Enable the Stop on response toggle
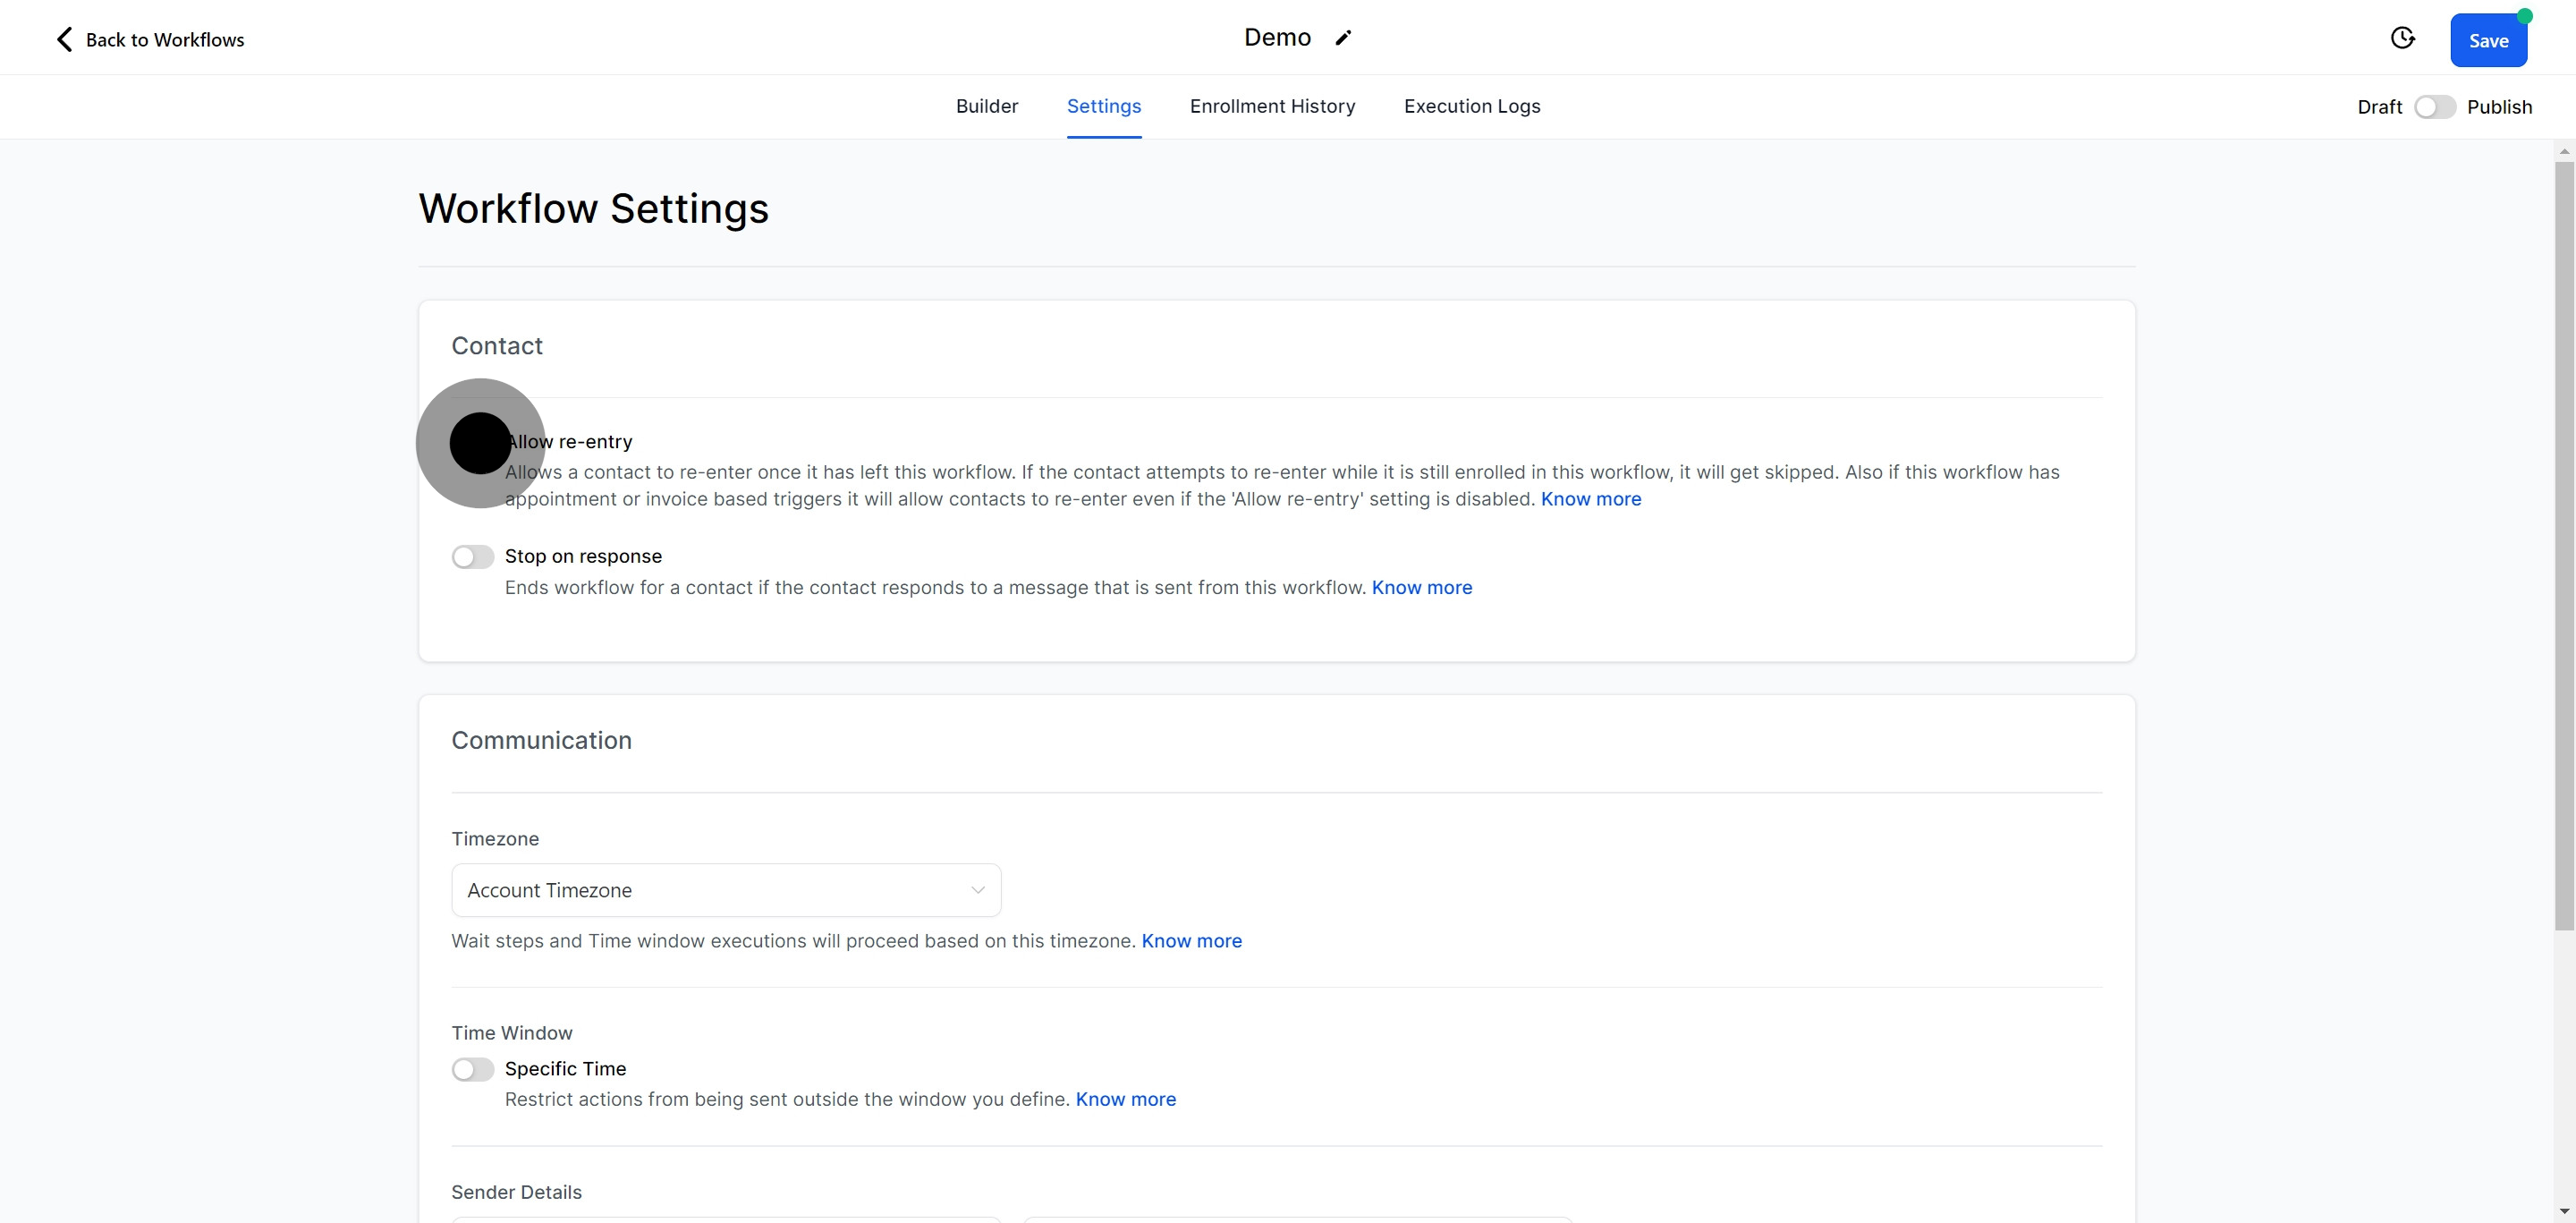This screenshot has height=1223, width=2576. coord(473,557)
